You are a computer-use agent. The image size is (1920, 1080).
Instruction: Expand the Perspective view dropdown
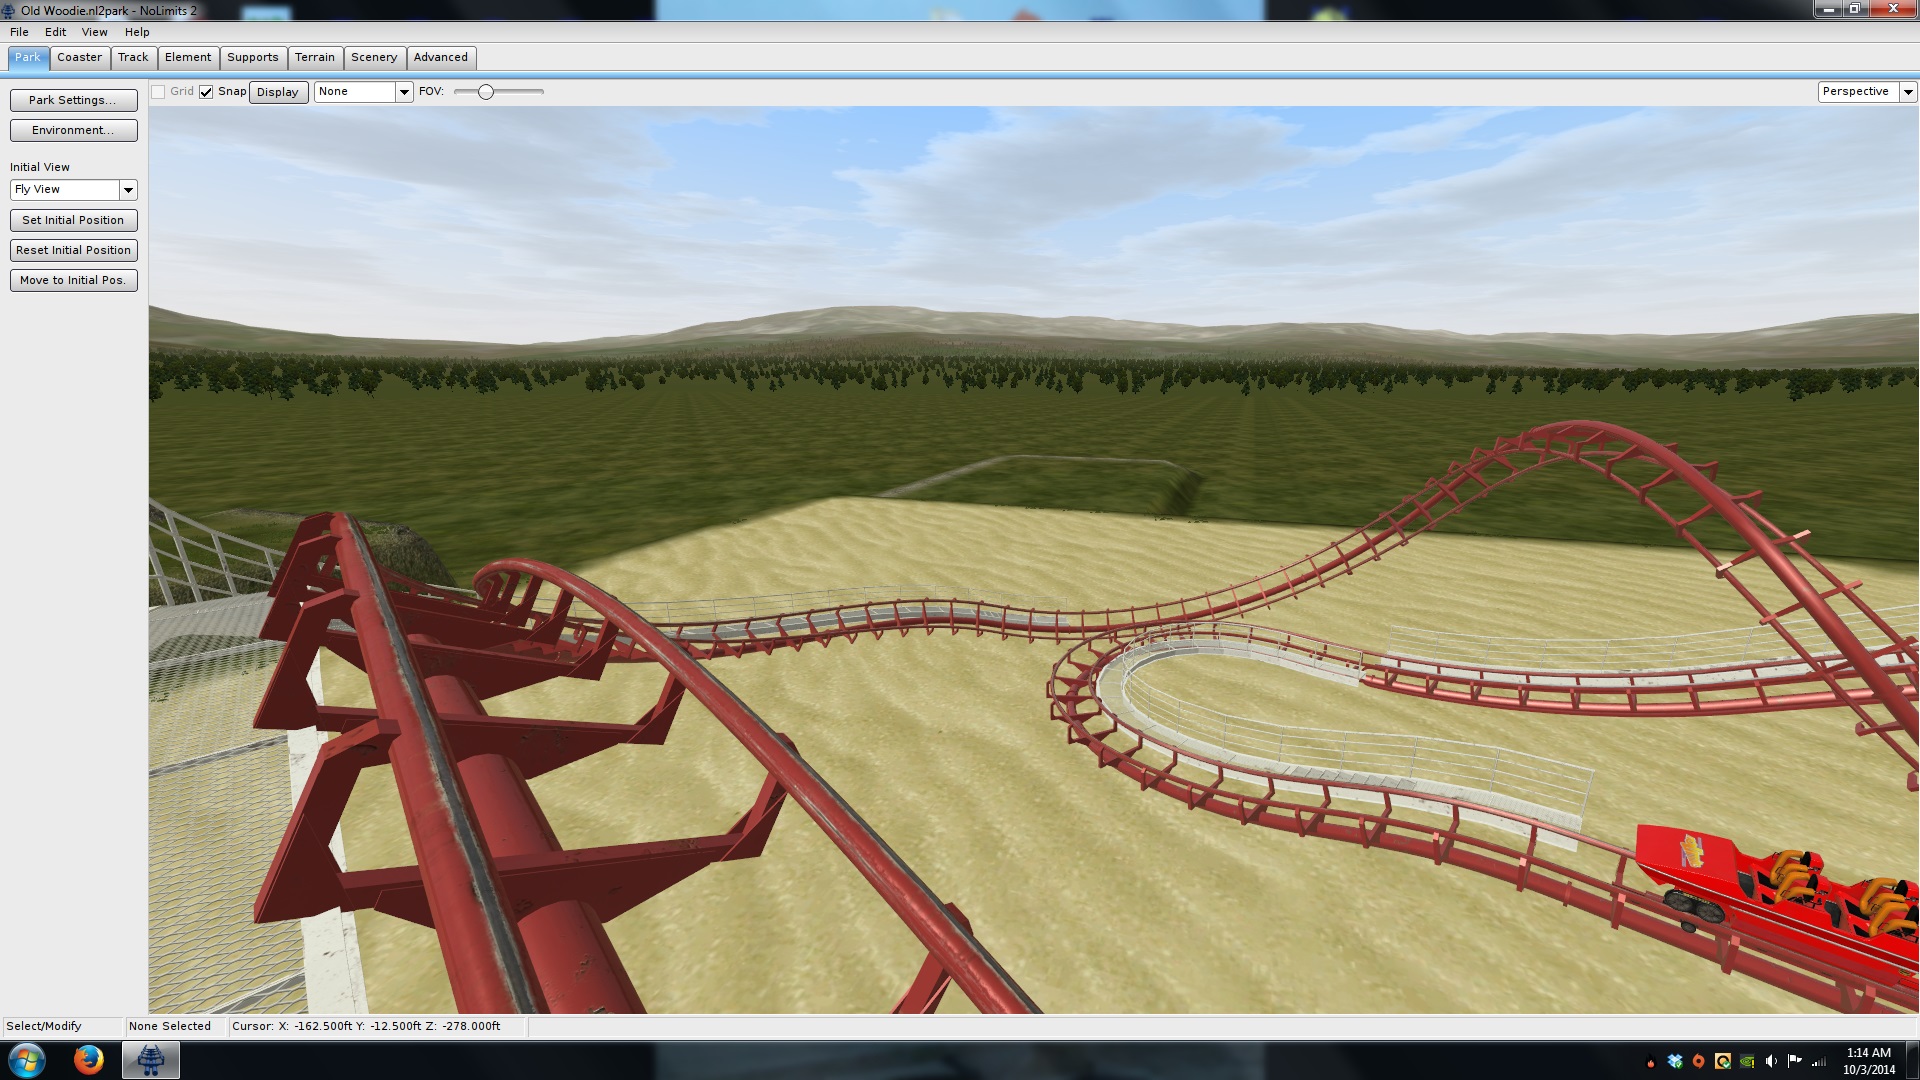[x=1907, y=92]
